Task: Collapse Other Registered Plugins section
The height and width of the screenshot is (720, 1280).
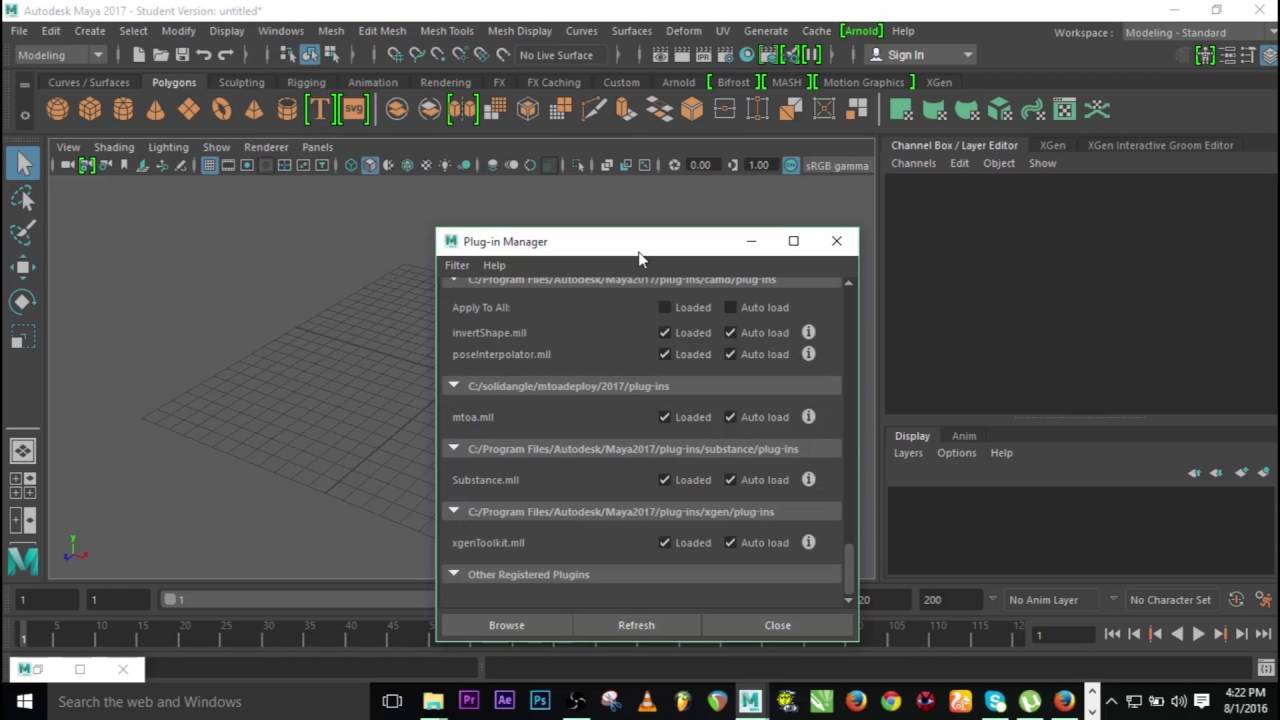Action: pyautogui.click(x=454, y=574)
